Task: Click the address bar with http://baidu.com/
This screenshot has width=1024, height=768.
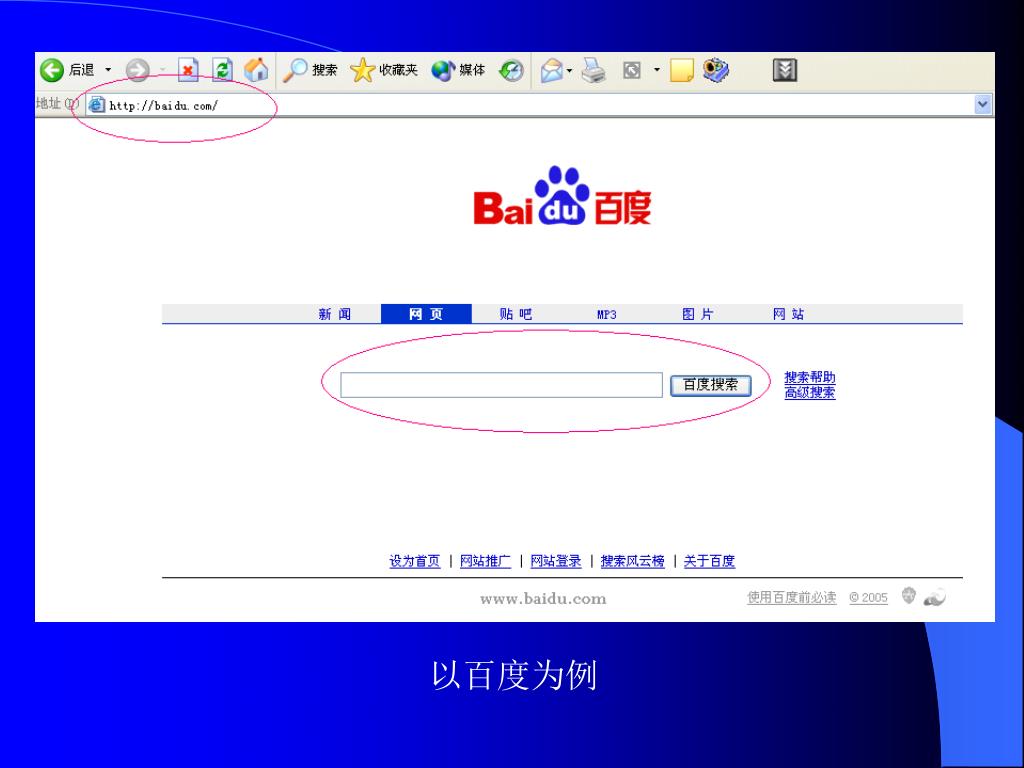Action: [x=539, y=105]
